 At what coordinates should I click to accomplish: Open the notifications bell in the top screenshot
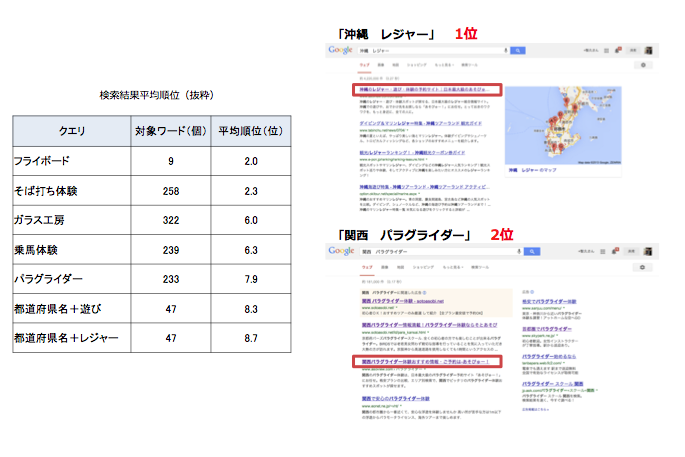[x=618, y=49]
